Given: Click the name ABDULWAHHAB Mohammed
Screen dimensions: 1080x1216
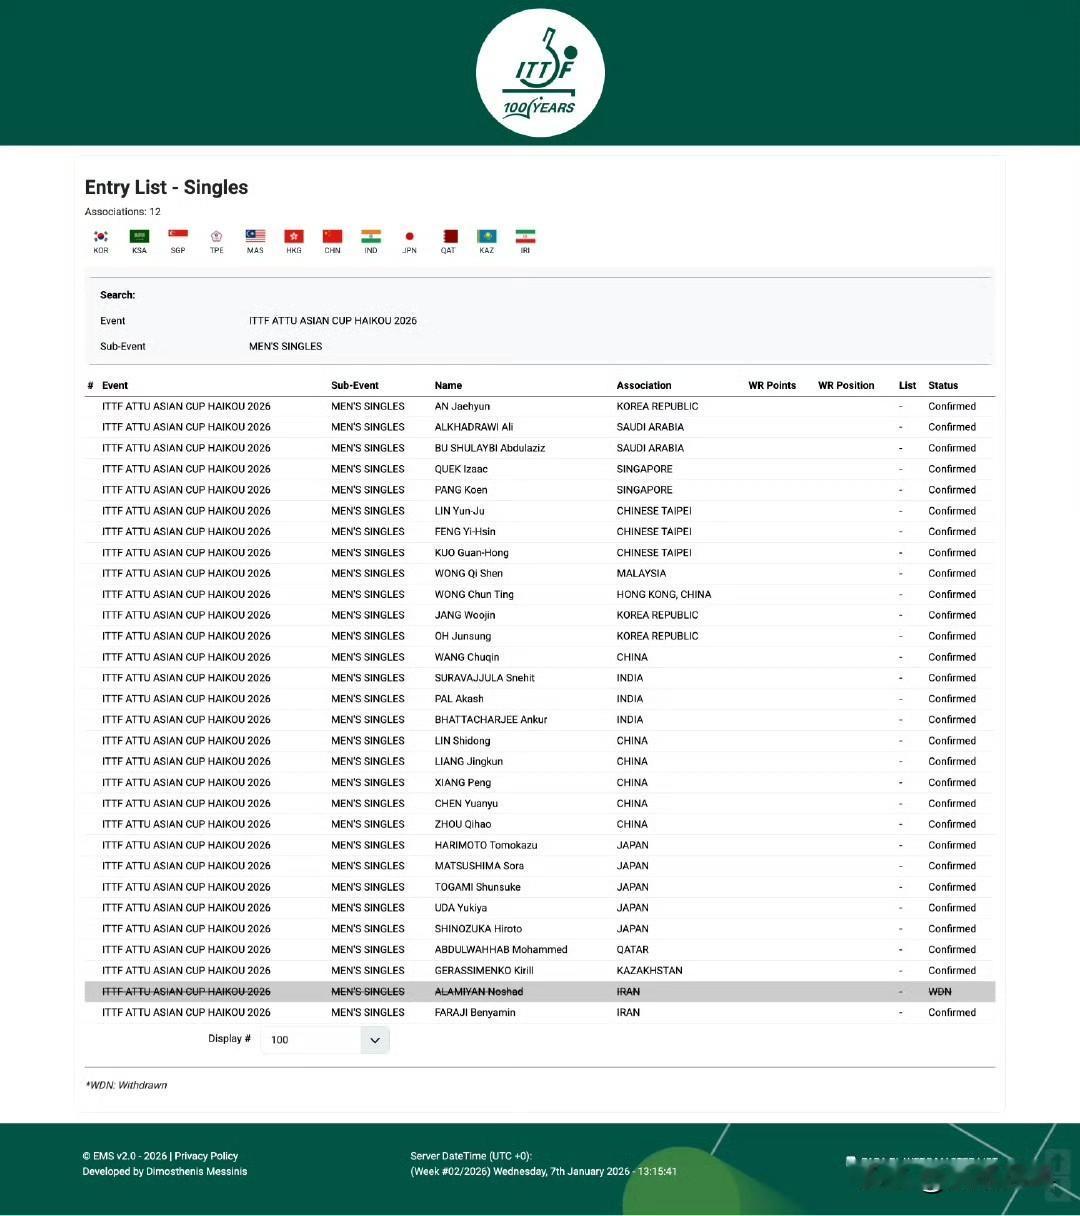Looking at the screenshot, I should [501, 950].
